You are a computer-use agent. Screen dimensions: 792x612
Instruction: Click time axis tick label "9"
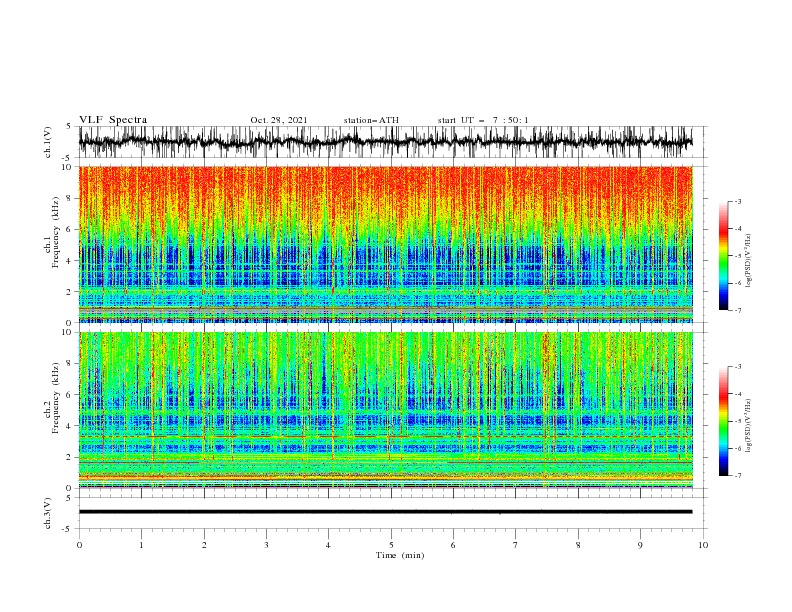coord(640,545)
